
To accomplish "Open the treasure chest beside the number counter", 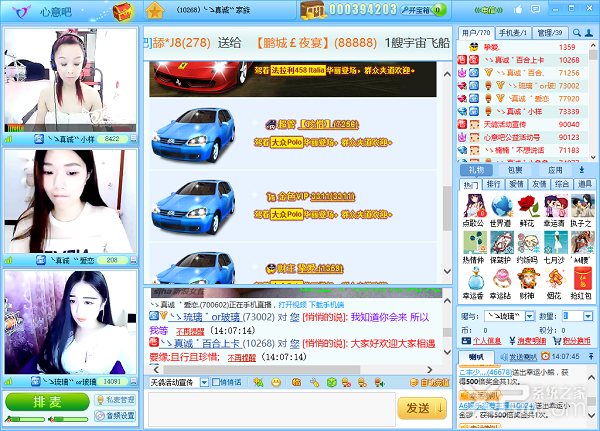I will (x=312, y=10).
